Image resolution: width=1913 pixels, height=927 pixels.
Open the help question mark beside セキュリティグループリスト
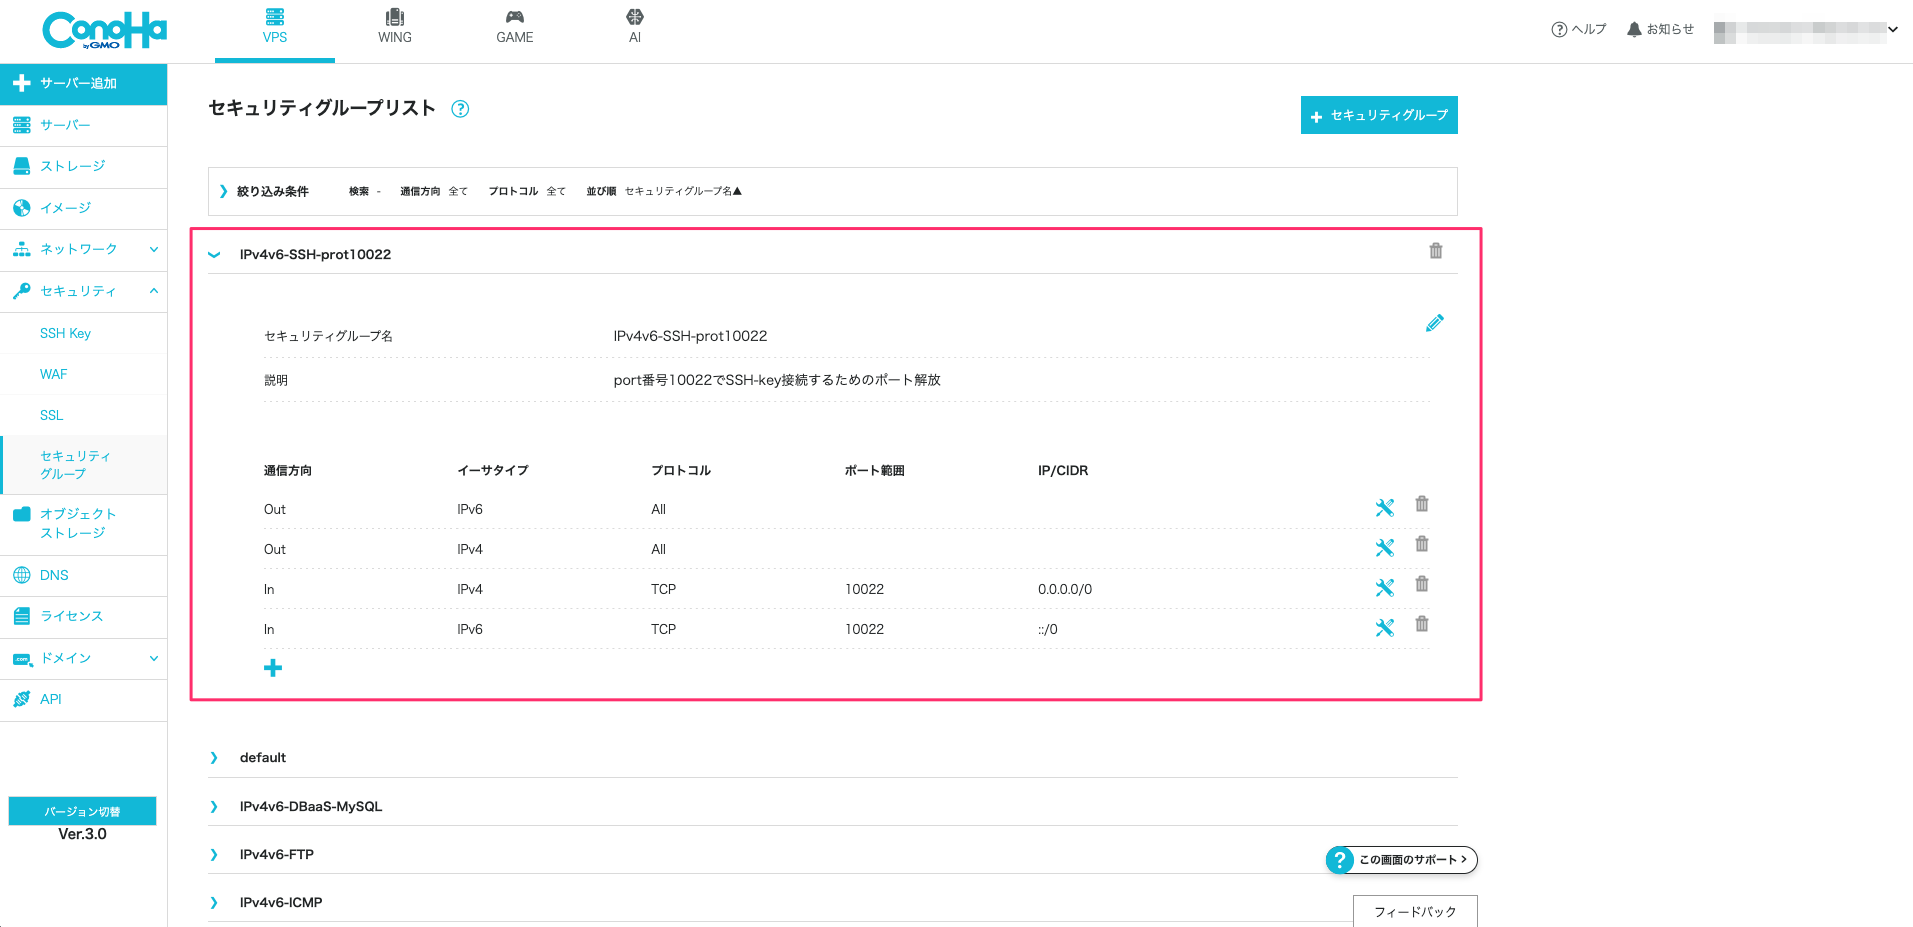[x=461, y=109]
